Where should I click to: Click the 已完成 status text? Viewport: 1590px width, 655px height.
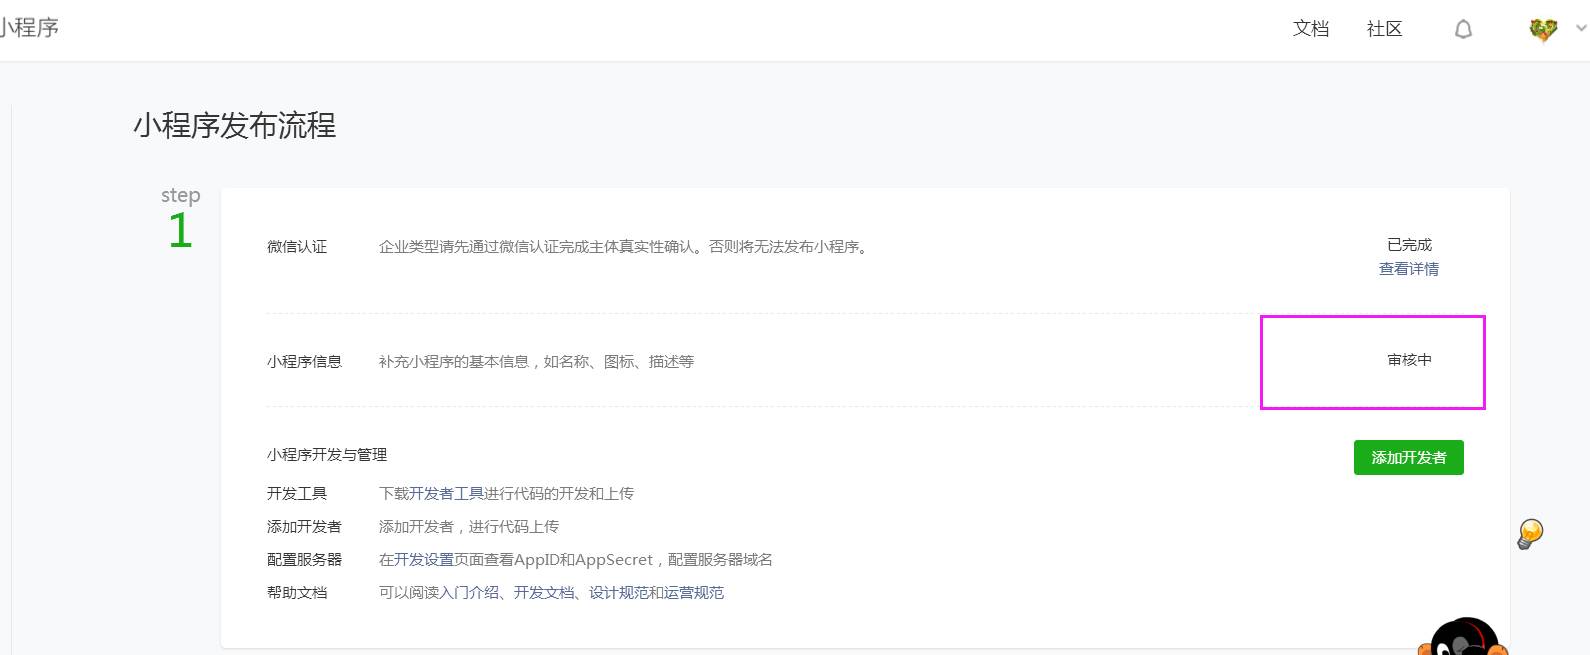(x=1409, y=245)
